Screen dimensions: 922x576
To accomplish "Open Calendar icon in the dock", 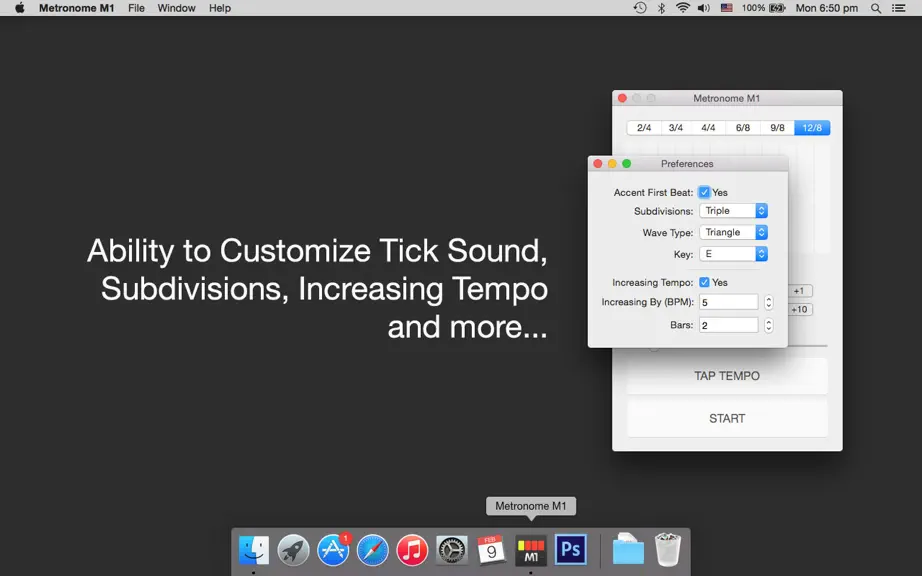I will click(x=491, y=550).
